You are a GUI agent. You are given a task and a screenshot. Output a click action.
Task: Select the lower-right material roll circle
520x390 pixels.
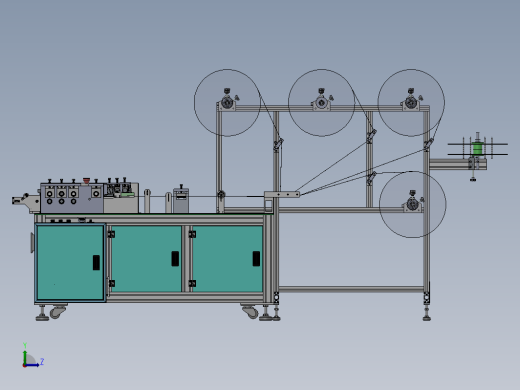[x=413, y=204]
